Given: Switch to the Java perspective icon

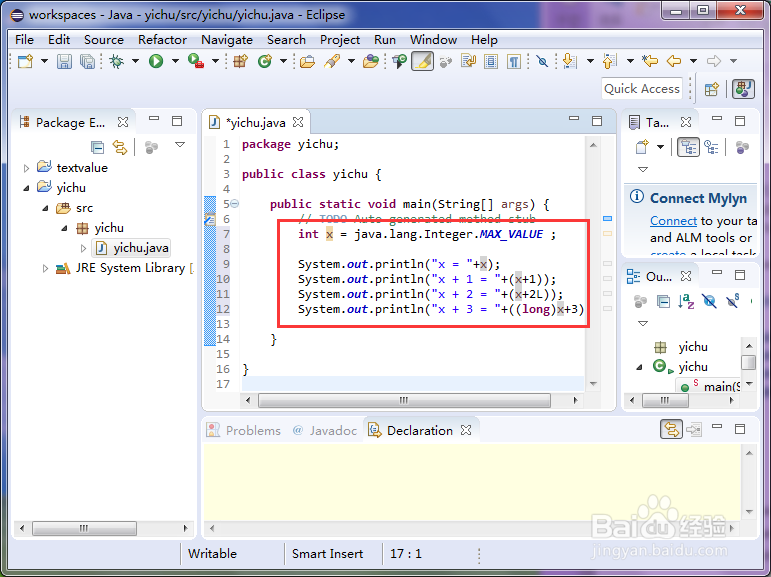Looking at the screenshot, I should pos(743,89).
